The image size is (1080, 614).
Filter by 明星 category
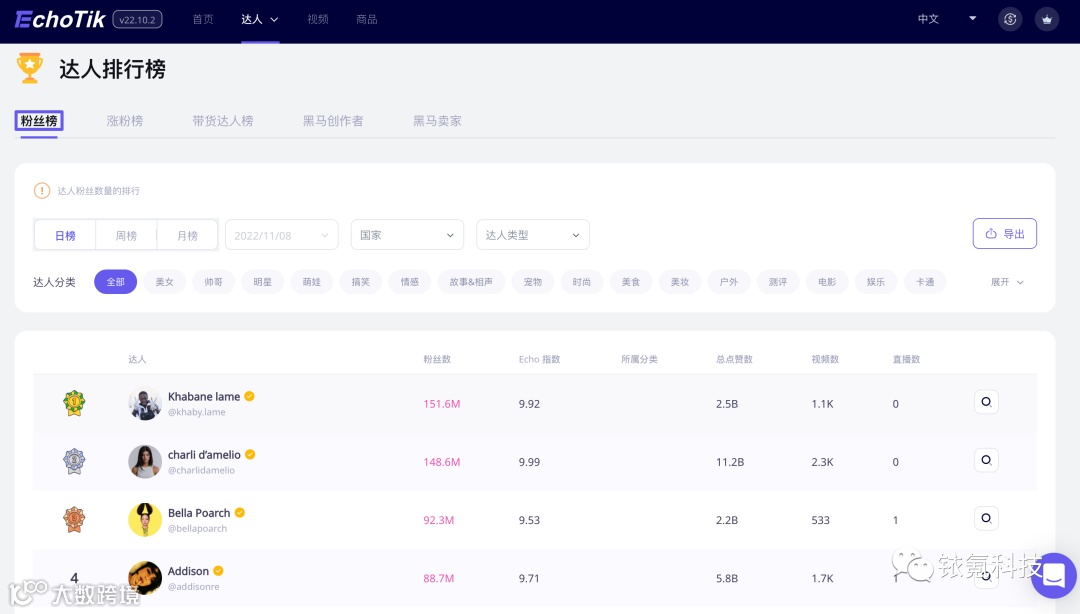262,282
